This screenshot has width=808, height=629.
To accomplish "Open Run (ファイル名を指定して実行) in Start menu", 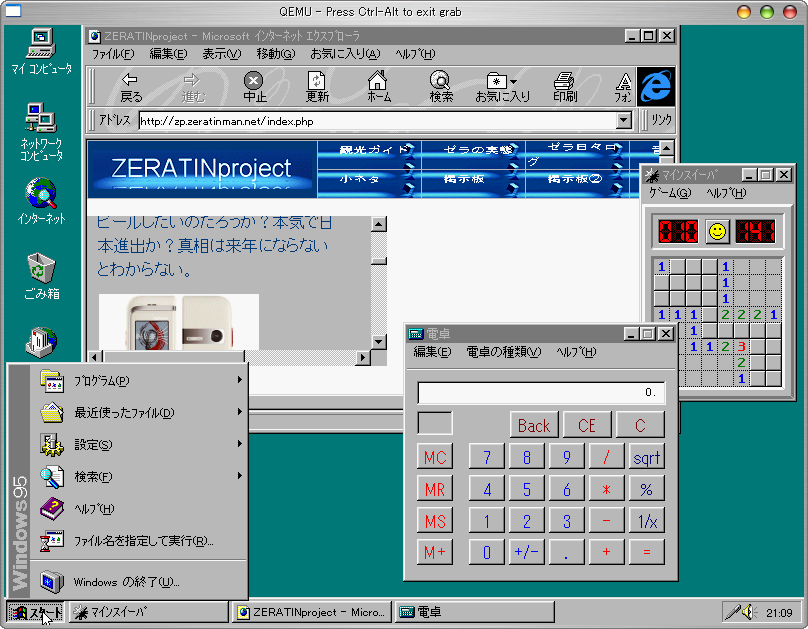I will pyautogui.click(x=139, y=540).
